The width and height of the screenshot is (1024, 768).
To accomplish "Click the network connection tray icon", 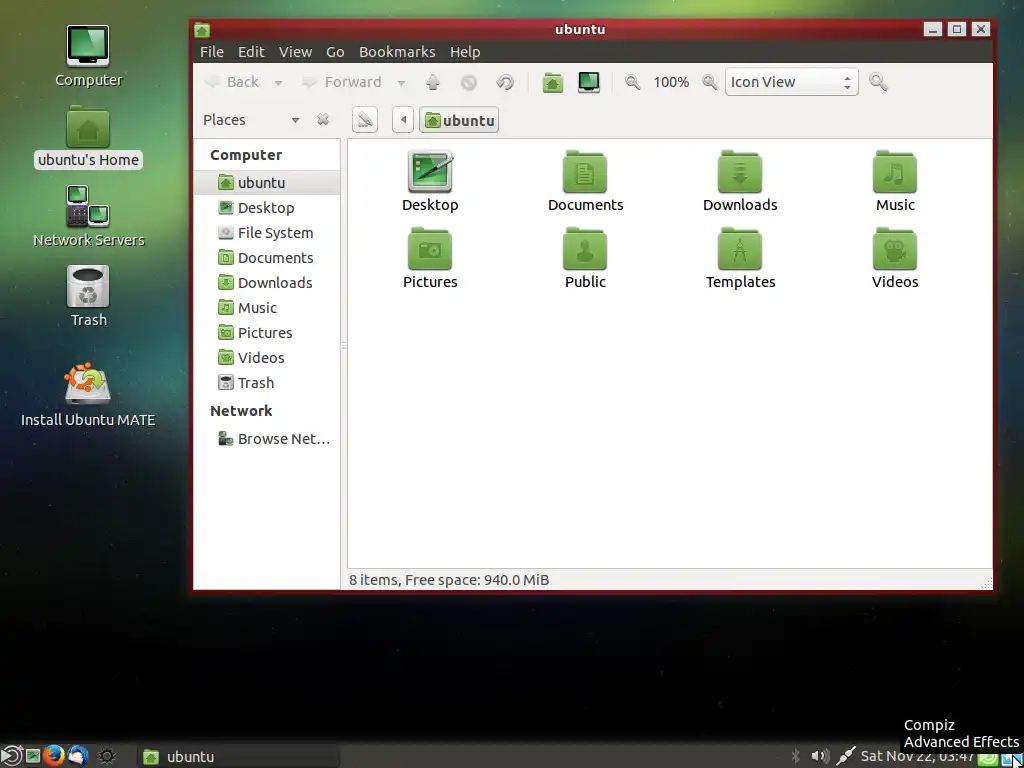I will pos(845,756).
